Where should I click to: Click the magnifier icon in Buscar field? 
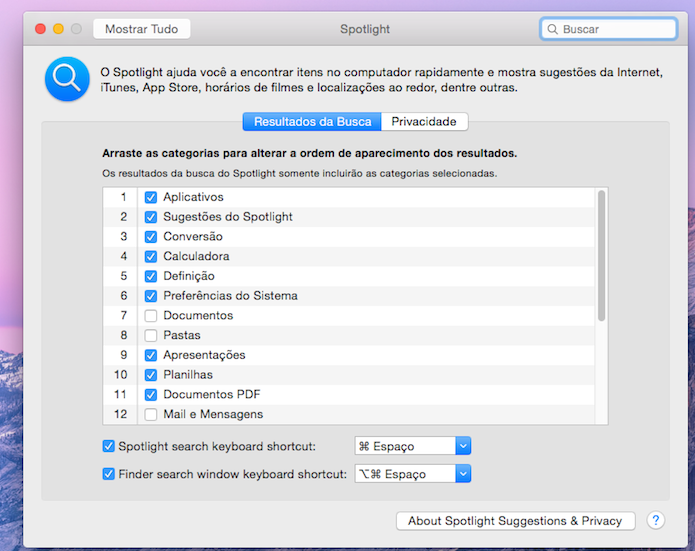[552, 29]
